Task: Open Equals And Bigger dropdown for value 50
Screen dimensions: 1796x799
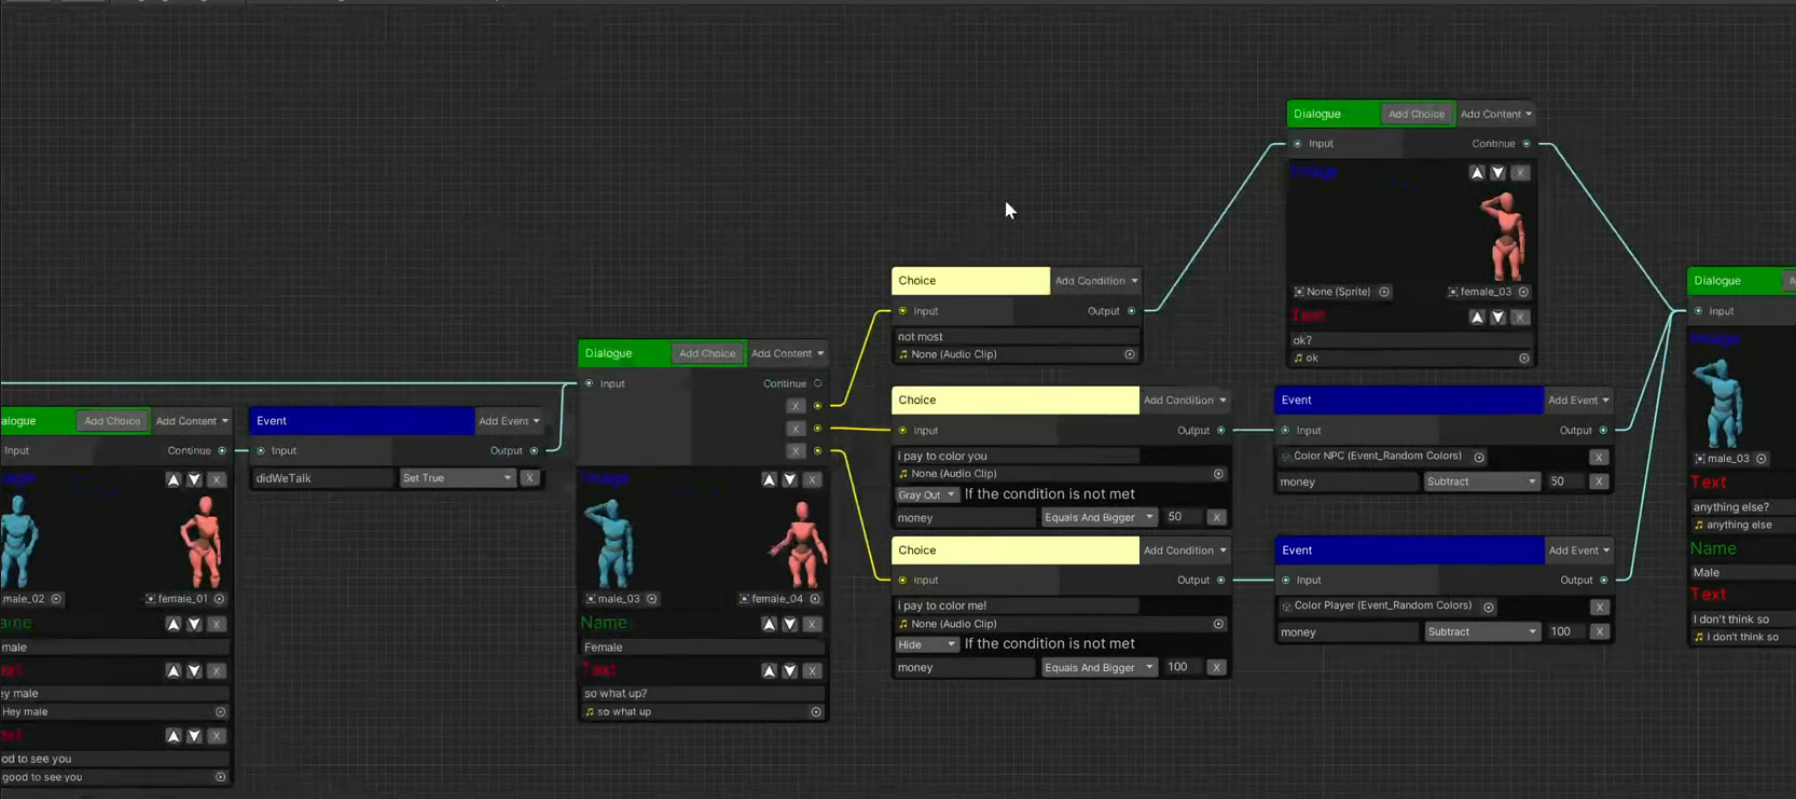Action: (x=1098, y=517)
